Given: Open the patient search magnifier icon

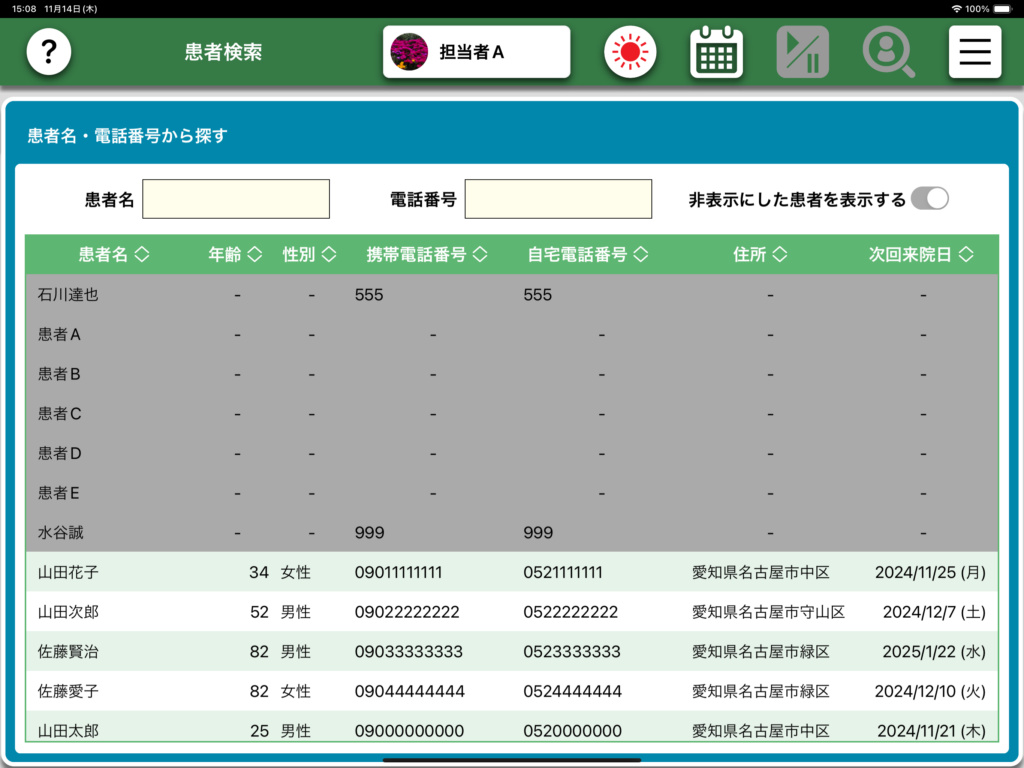Looking at the screenshot, I should [888, 52].
